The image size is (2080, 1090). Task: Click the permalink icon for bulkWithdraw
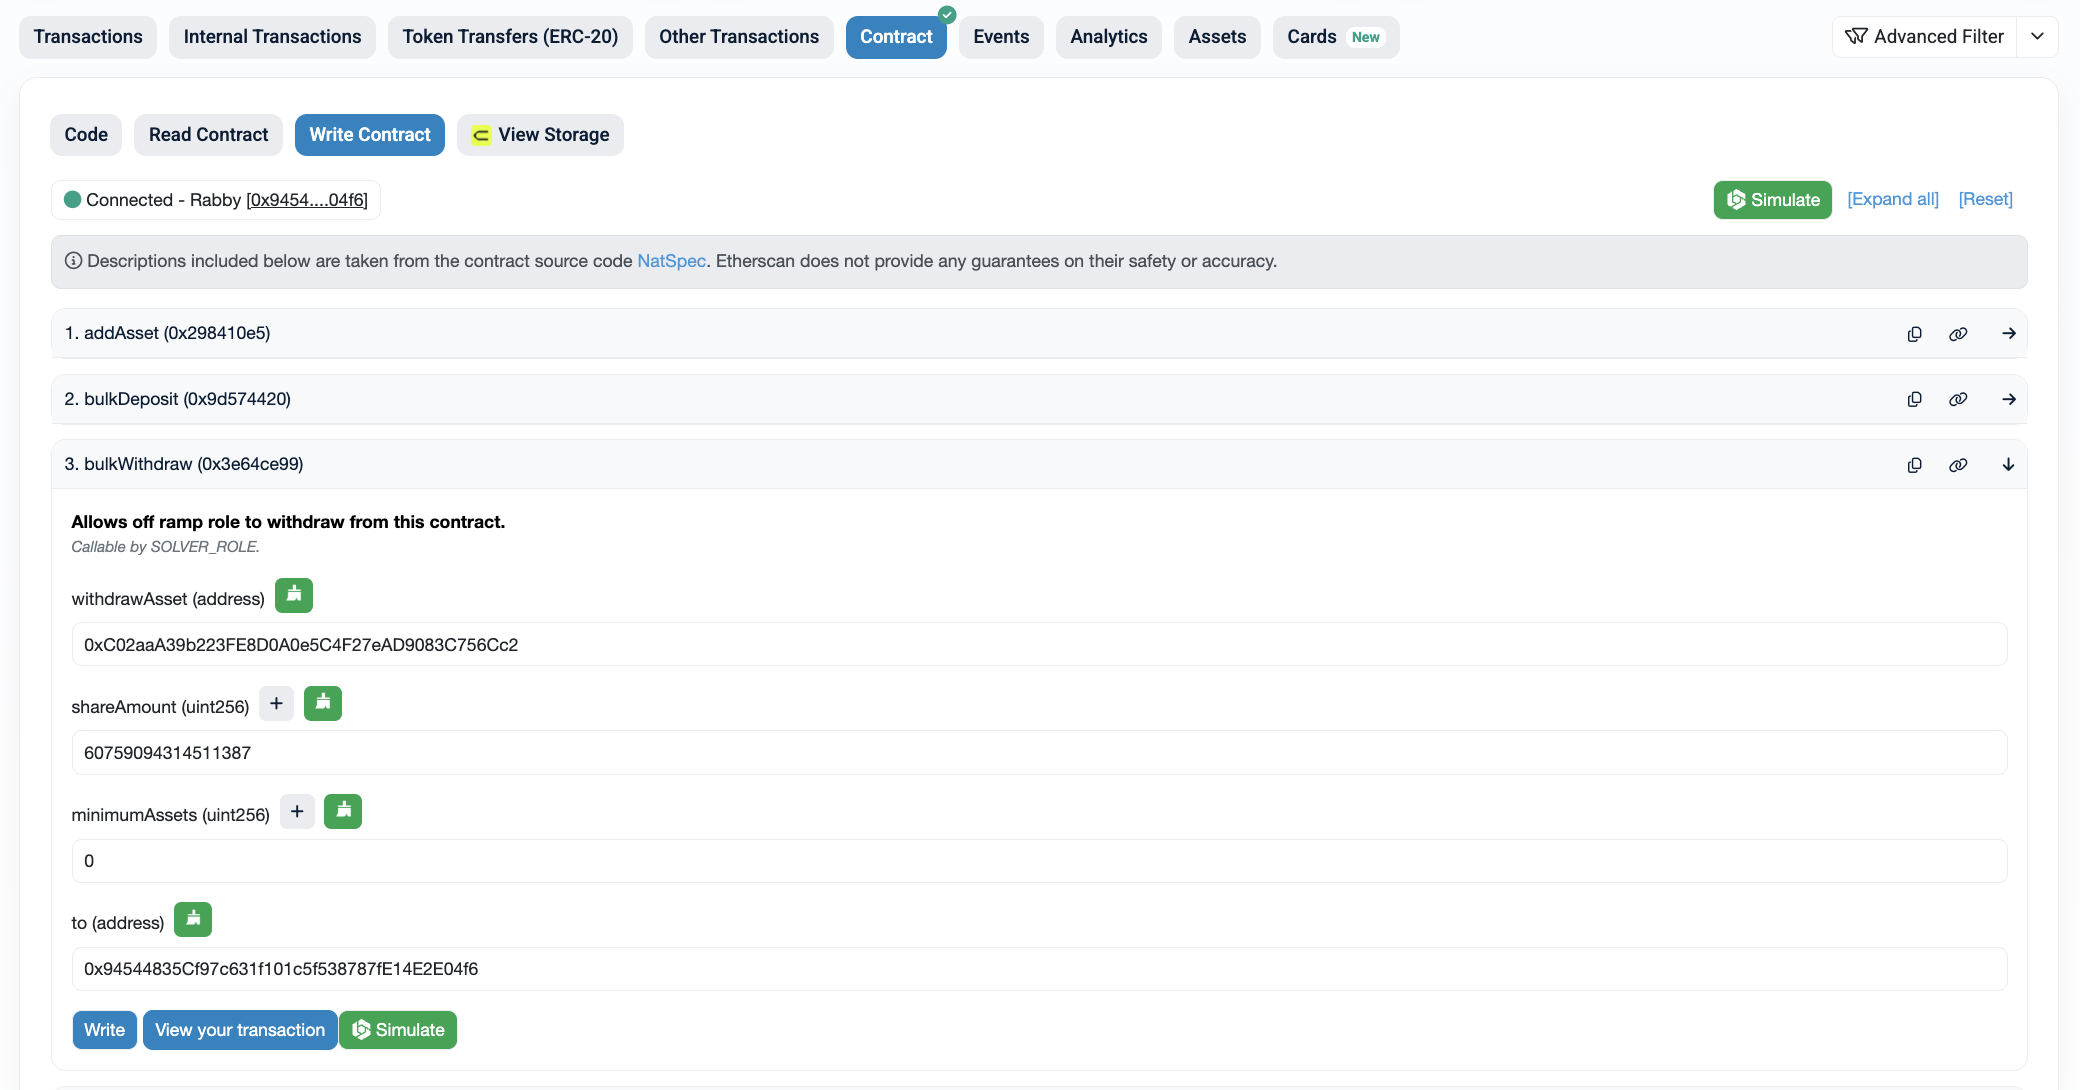click(x=1958, y=465)
